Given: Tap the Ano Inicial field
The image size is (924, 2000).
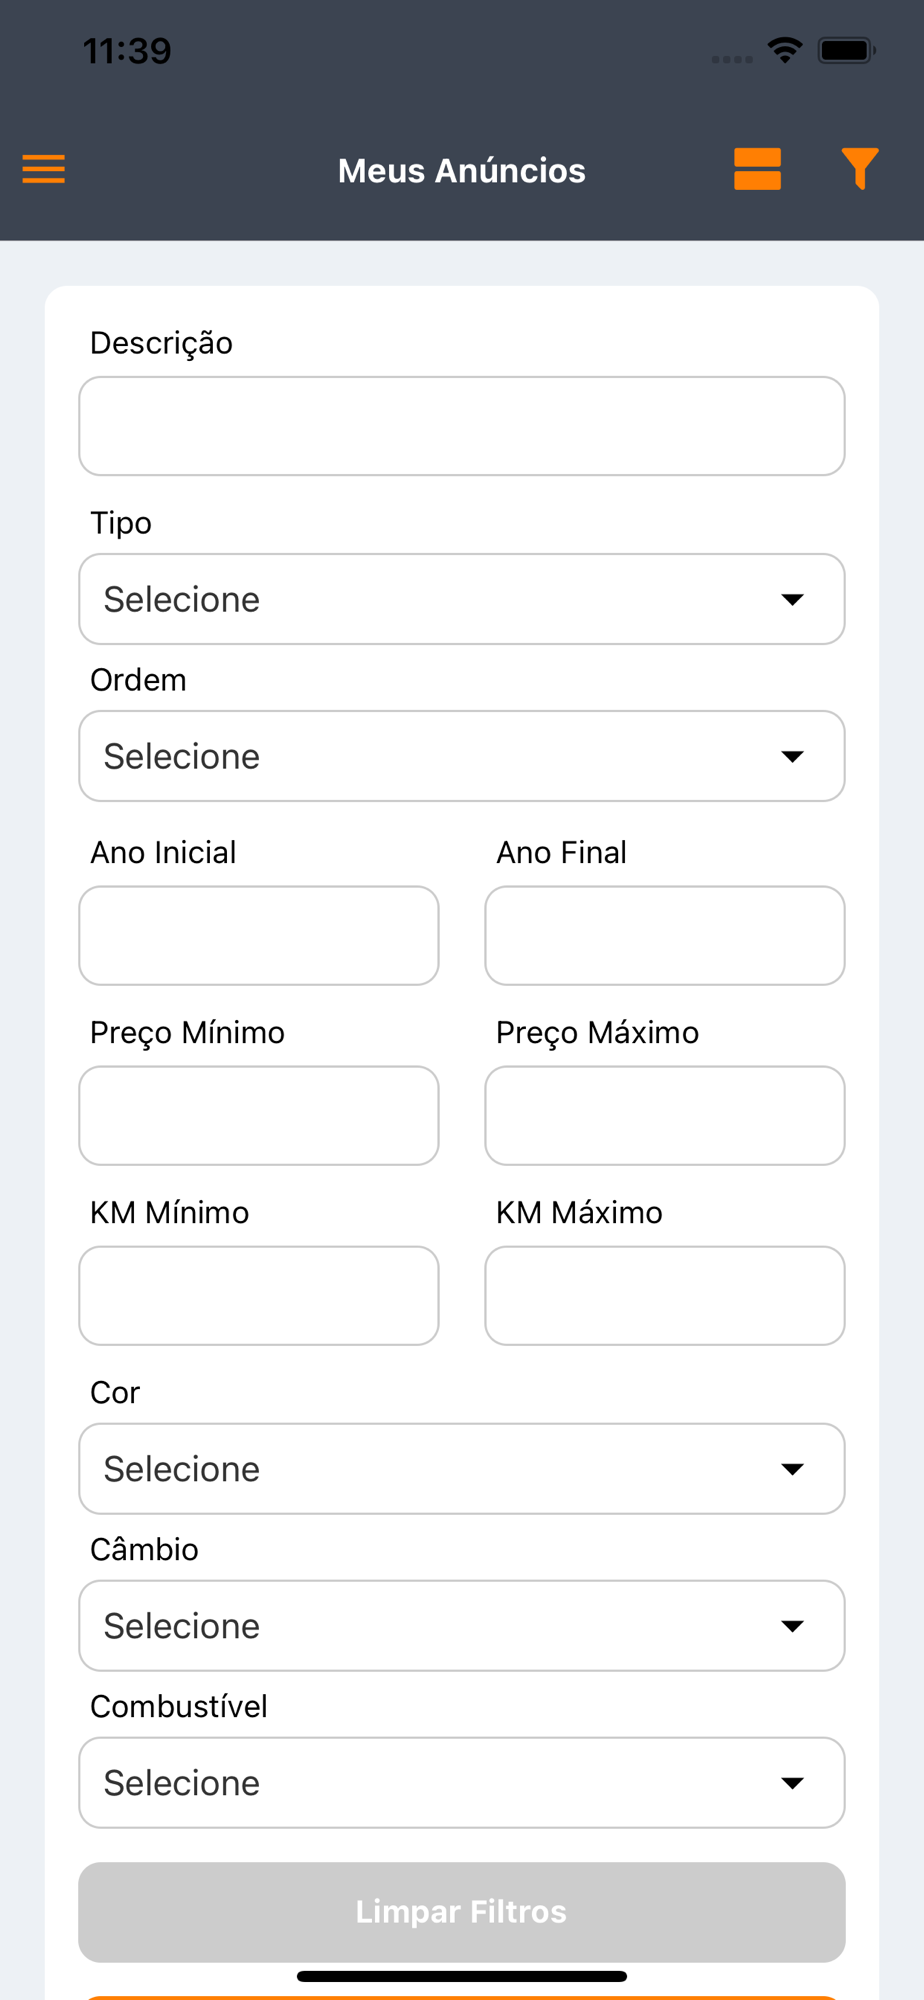Looking at the screenshot, I should click(259, 936).
